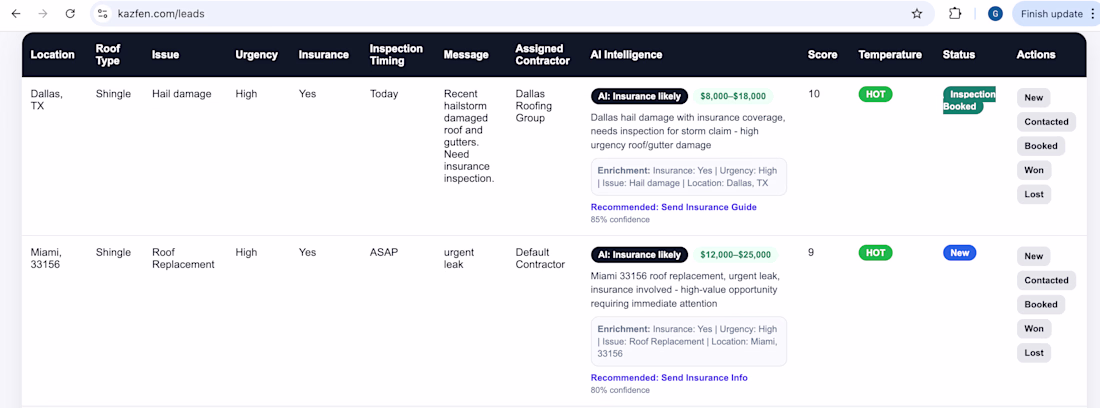Click the Roof Type column header
Viewport: 1100px width, 408px height.
pos(108,55)
